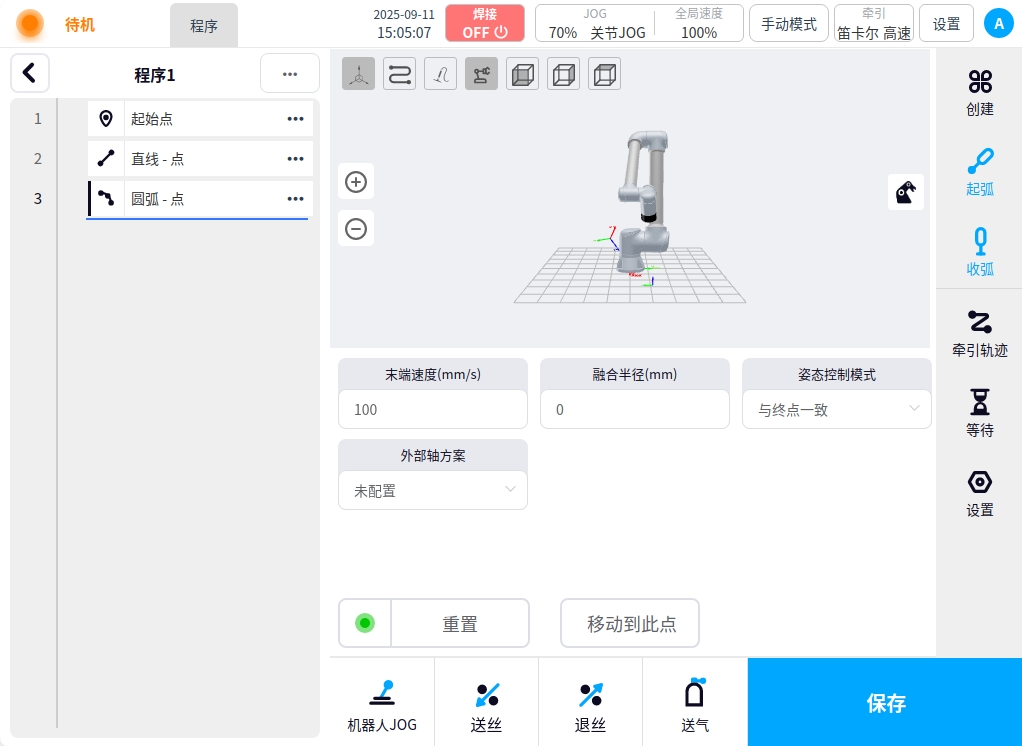Click the 移动到此点 button
This screenshot has width=1022, height=746.
(630, 624)
